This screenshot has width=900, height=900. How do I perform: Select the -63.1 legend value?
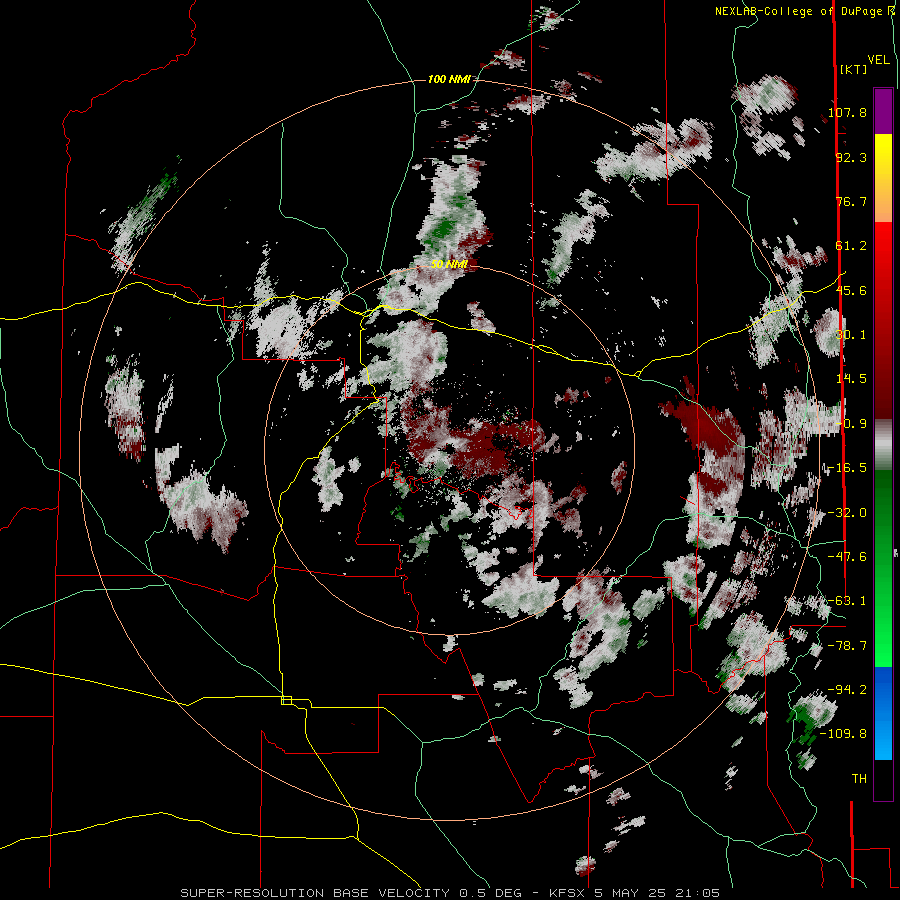pyautogui.click(x=847, y=601)
